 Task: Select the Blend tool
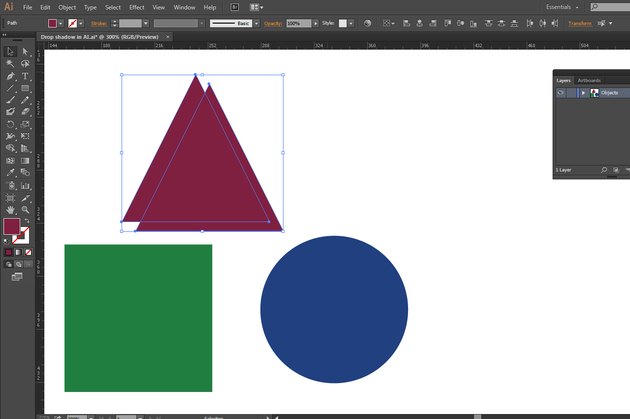tap(25, 173)
